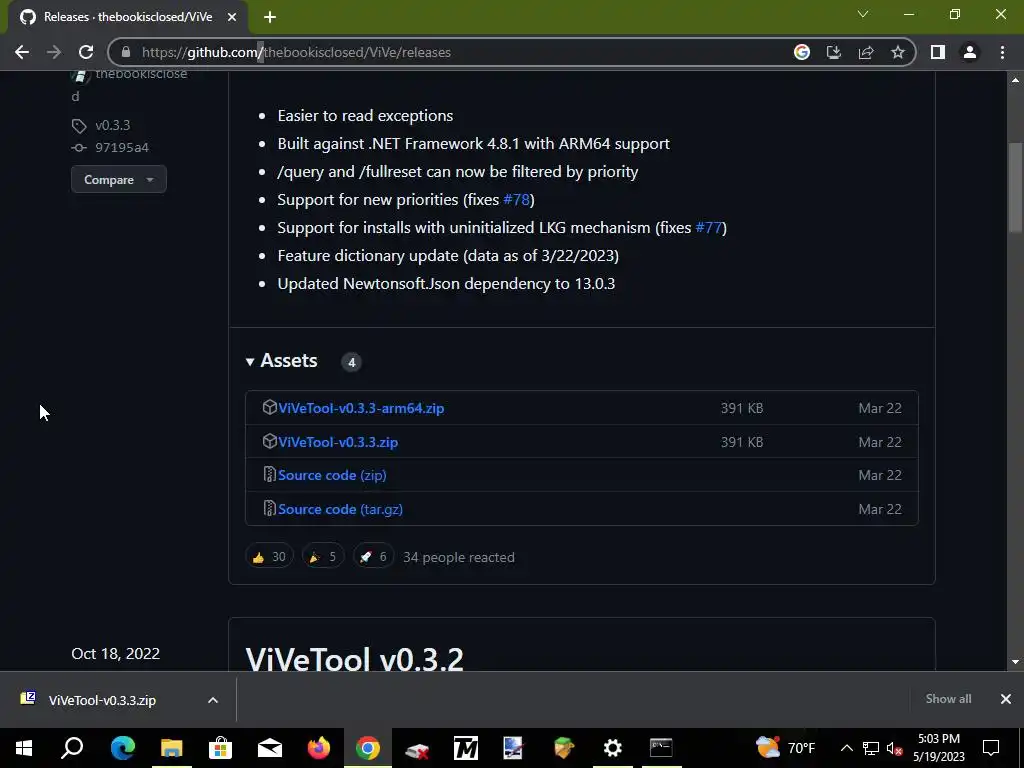Open Microsoft Store from the taskbar
Viewport: 1024px width, 768px height.
tap(221, 748)
